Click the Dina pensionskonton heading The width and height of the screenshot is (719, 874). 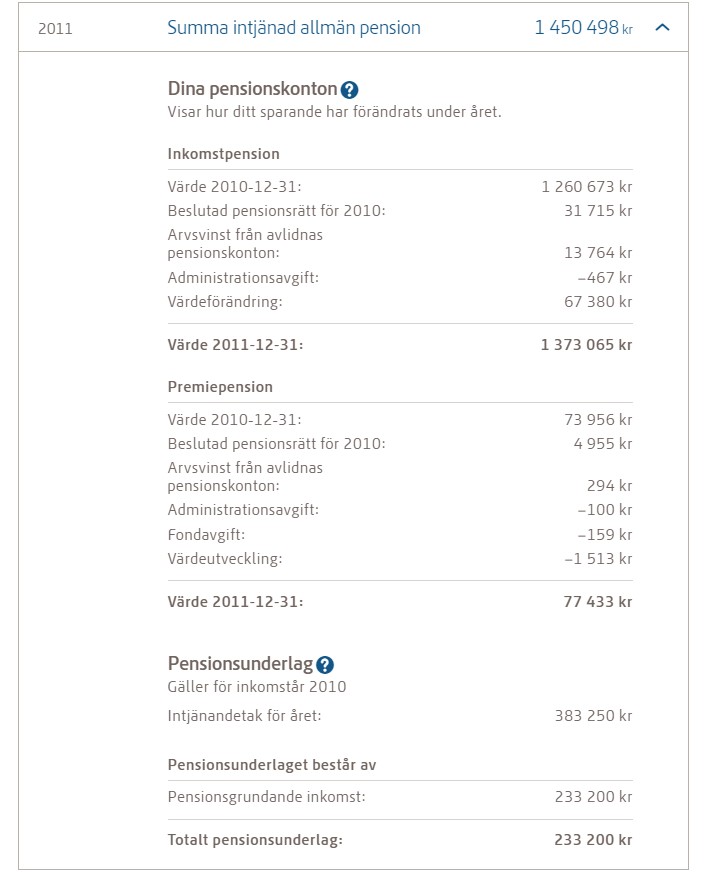[252, 89]
